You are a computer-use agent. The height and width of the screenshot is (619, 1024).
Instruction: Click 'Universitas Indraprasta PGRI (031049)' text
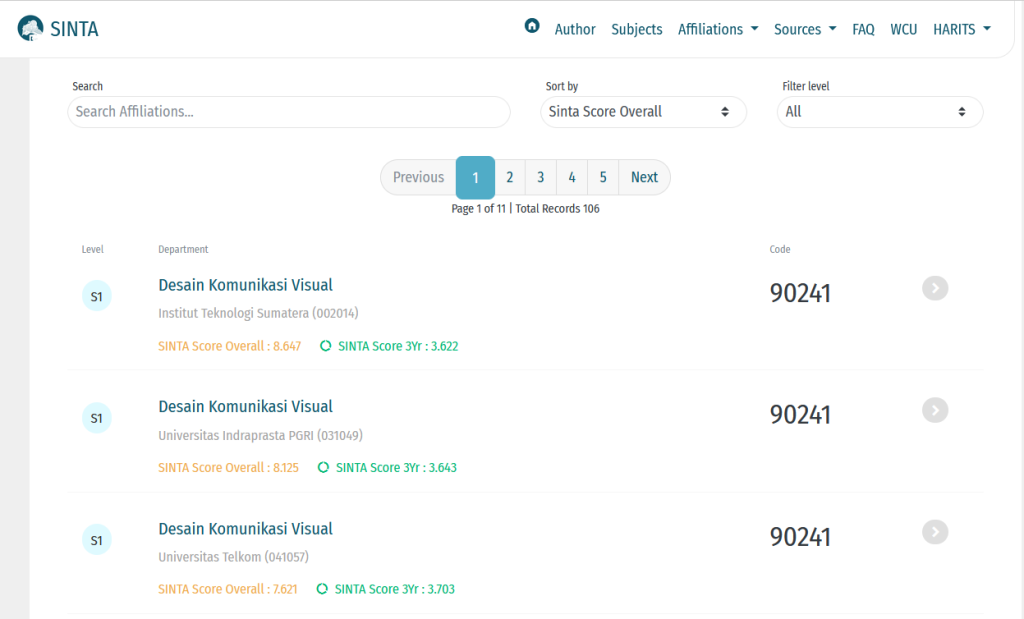click(260, 436)
